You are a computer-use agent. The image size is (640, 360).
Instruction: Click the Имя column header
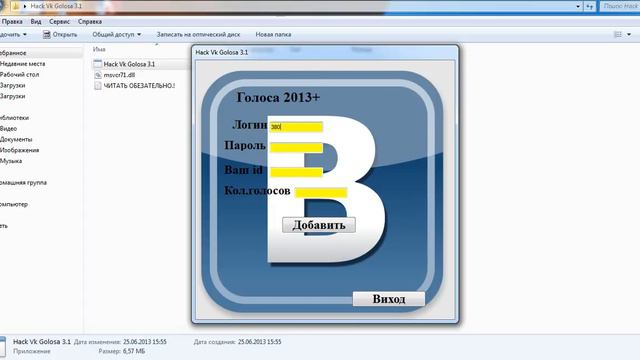[99, 49]
